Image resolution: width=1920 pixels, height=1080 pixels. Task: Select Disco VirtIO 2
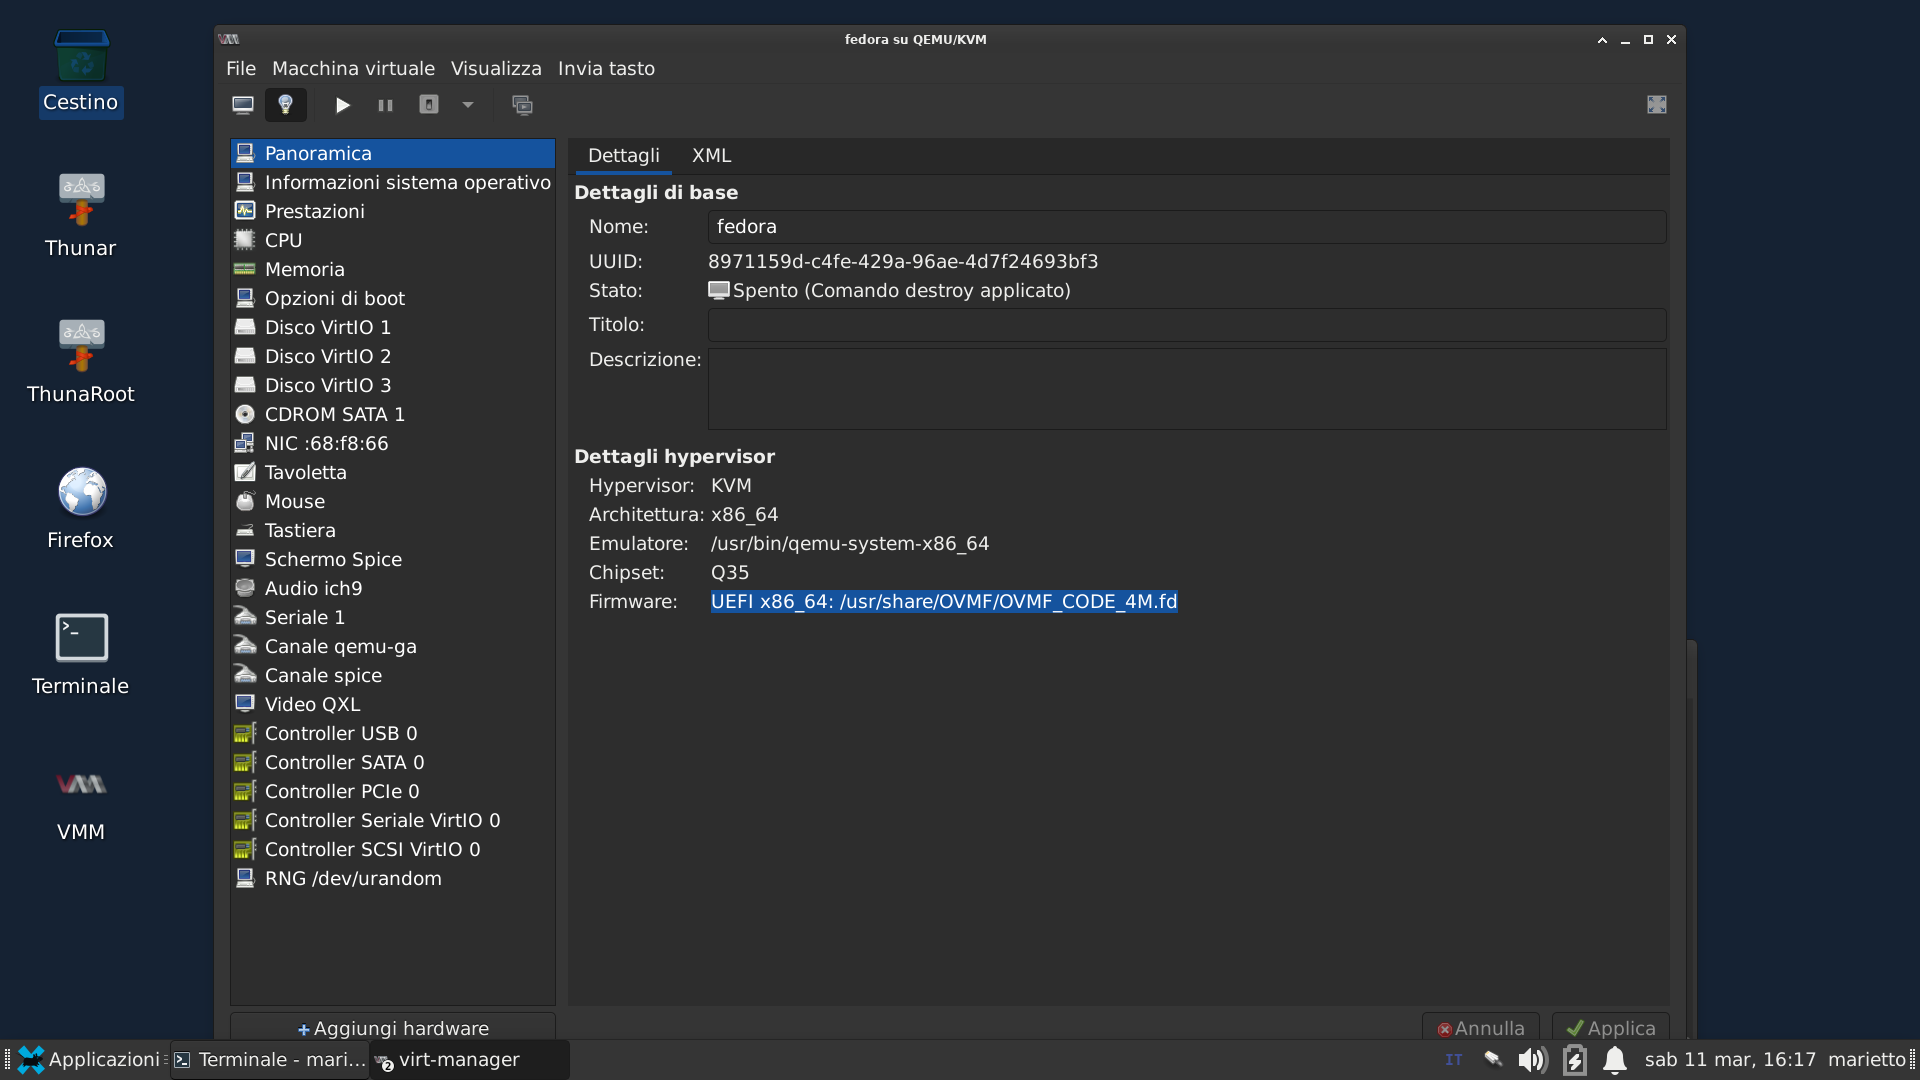tap(393, 356)
